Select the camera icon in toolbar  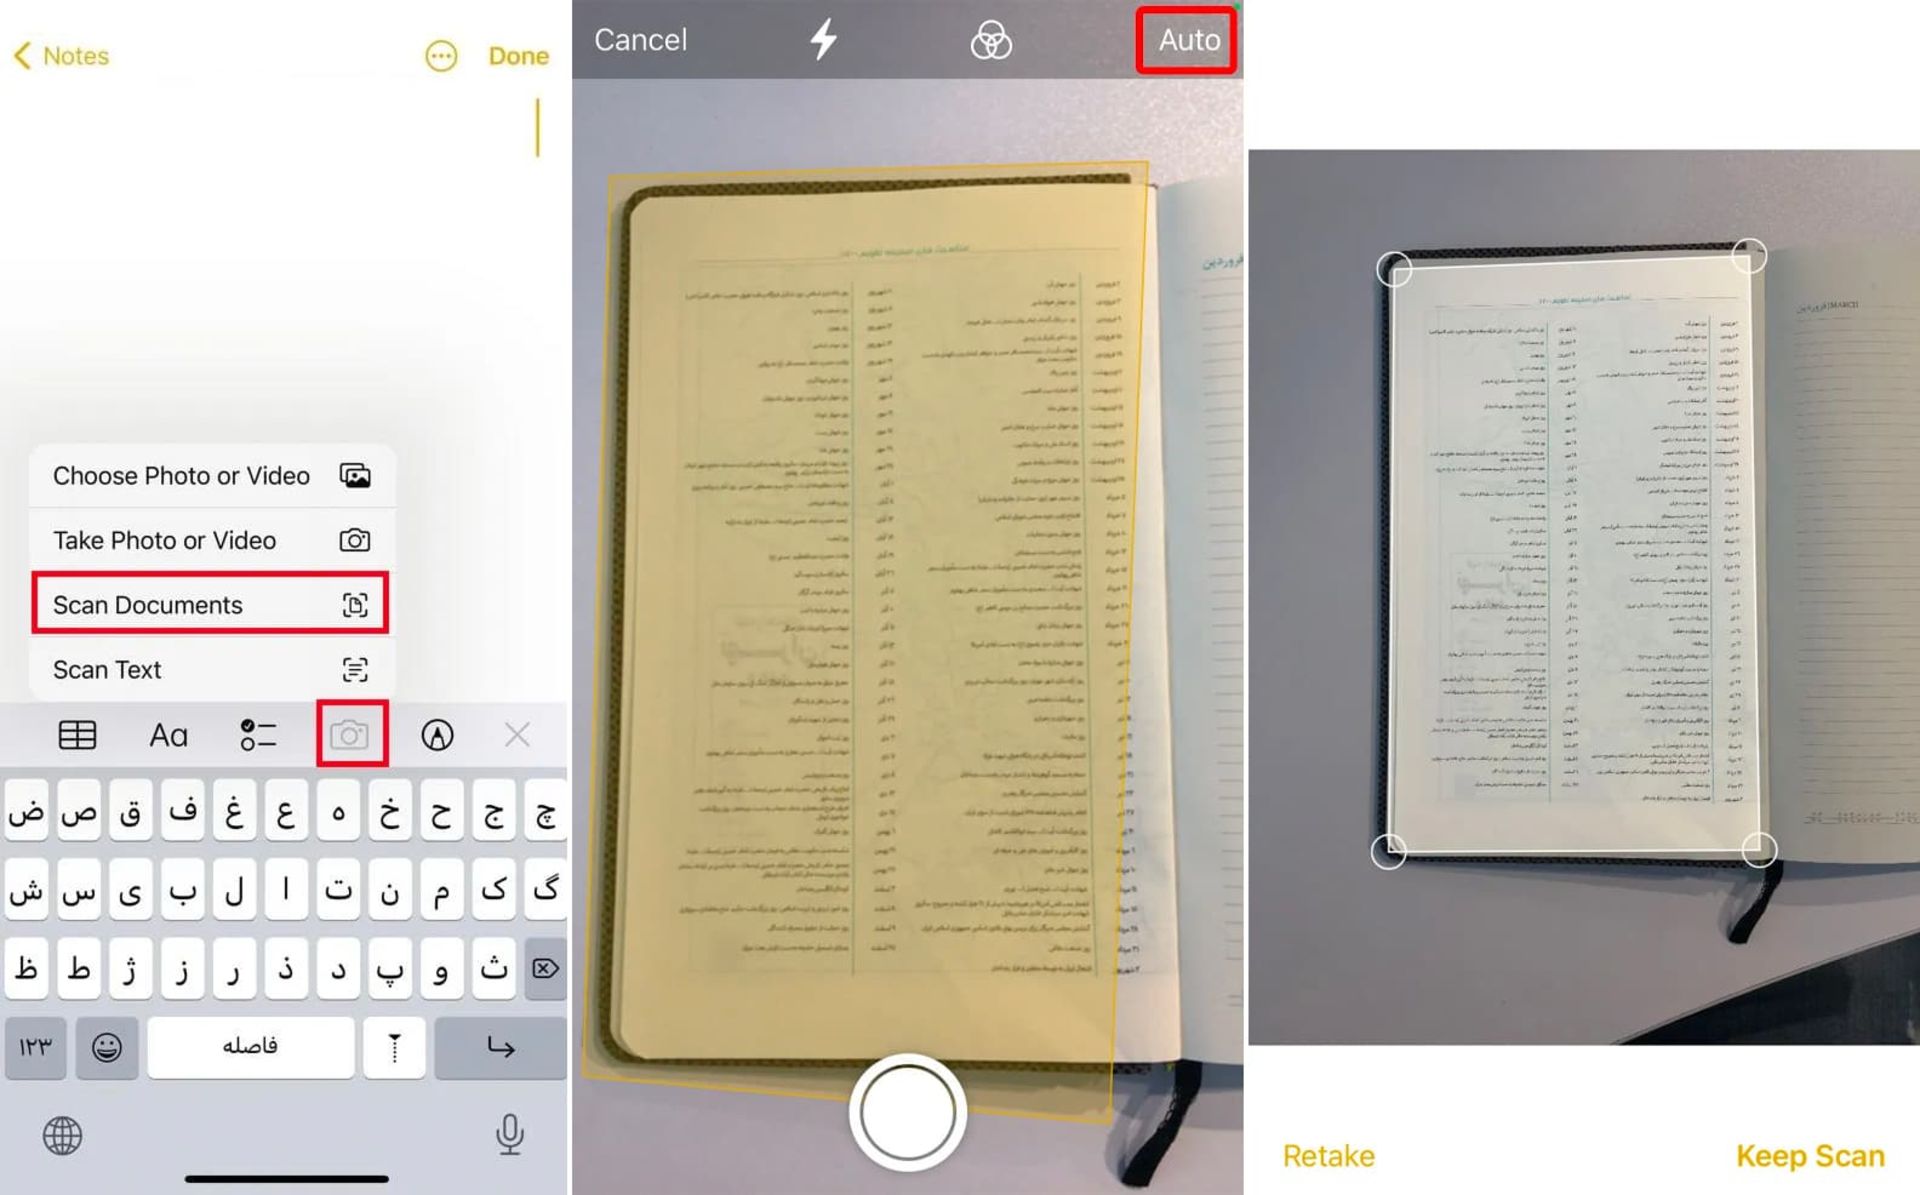point(350,735)
